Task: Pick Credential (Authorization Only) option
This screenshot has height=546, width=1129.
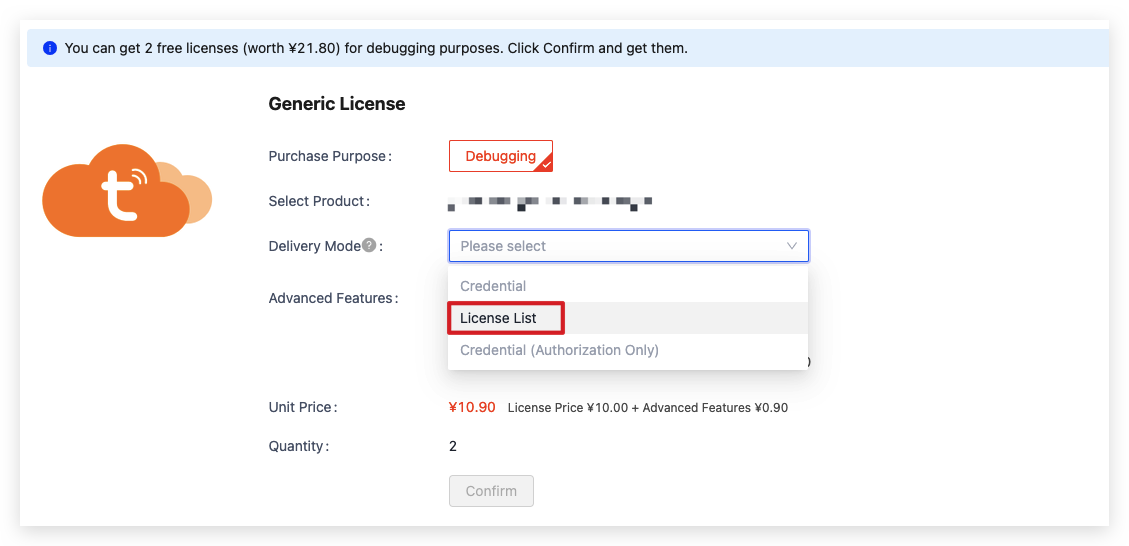Action: coord(559,350)
